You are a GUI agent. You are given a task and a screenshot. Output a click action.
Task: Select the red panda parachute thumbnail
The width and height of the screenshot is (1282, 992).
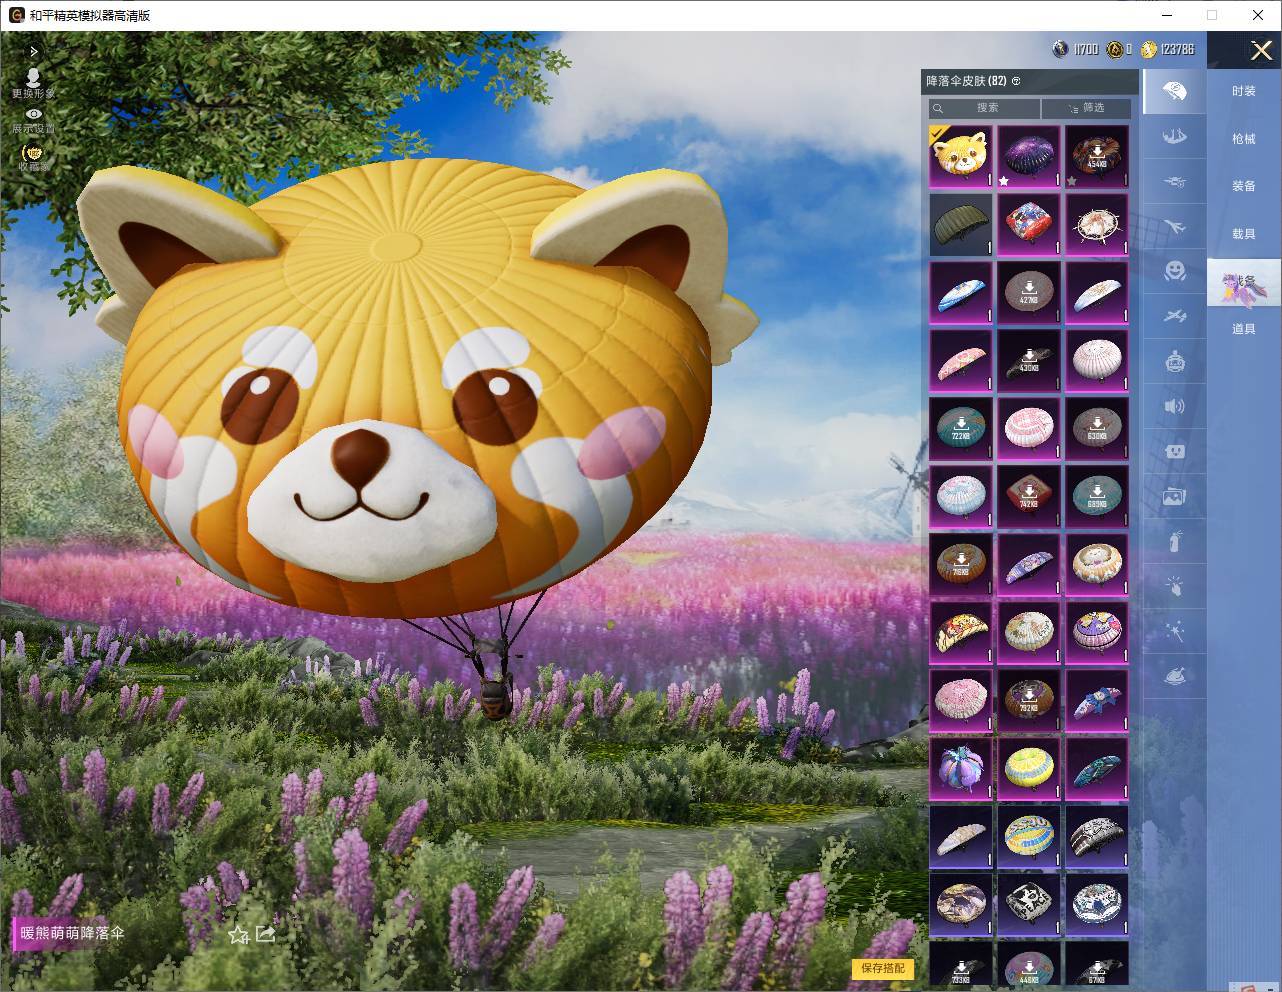(x=961, y=156)
